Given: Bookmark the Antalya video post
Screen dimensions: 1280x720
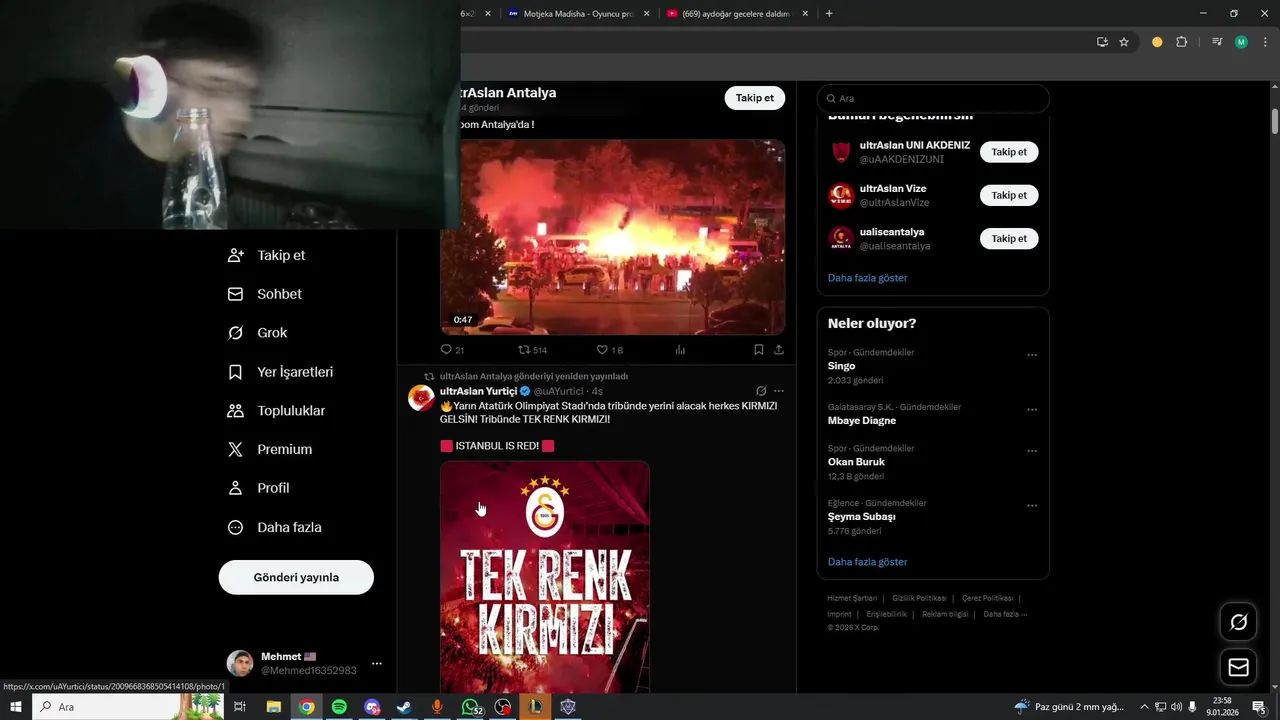Looking at the screenshot, I should tap(759, 350).
